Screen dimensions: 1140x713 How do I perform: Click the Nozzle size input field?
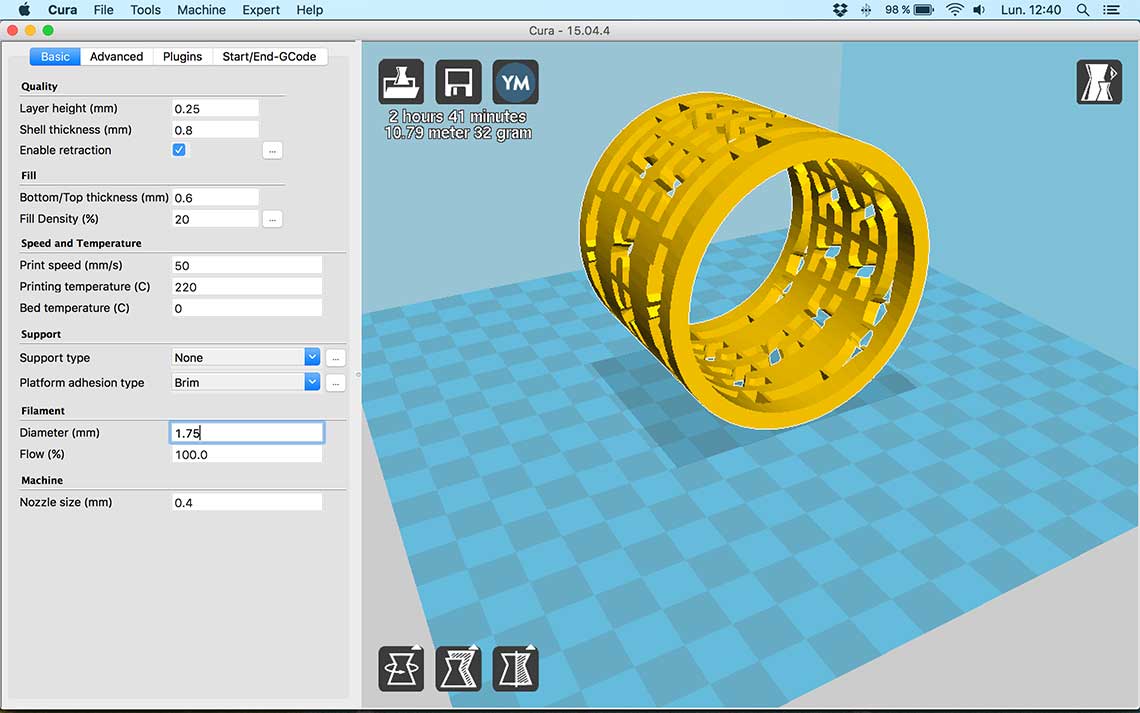pos(246,502)
